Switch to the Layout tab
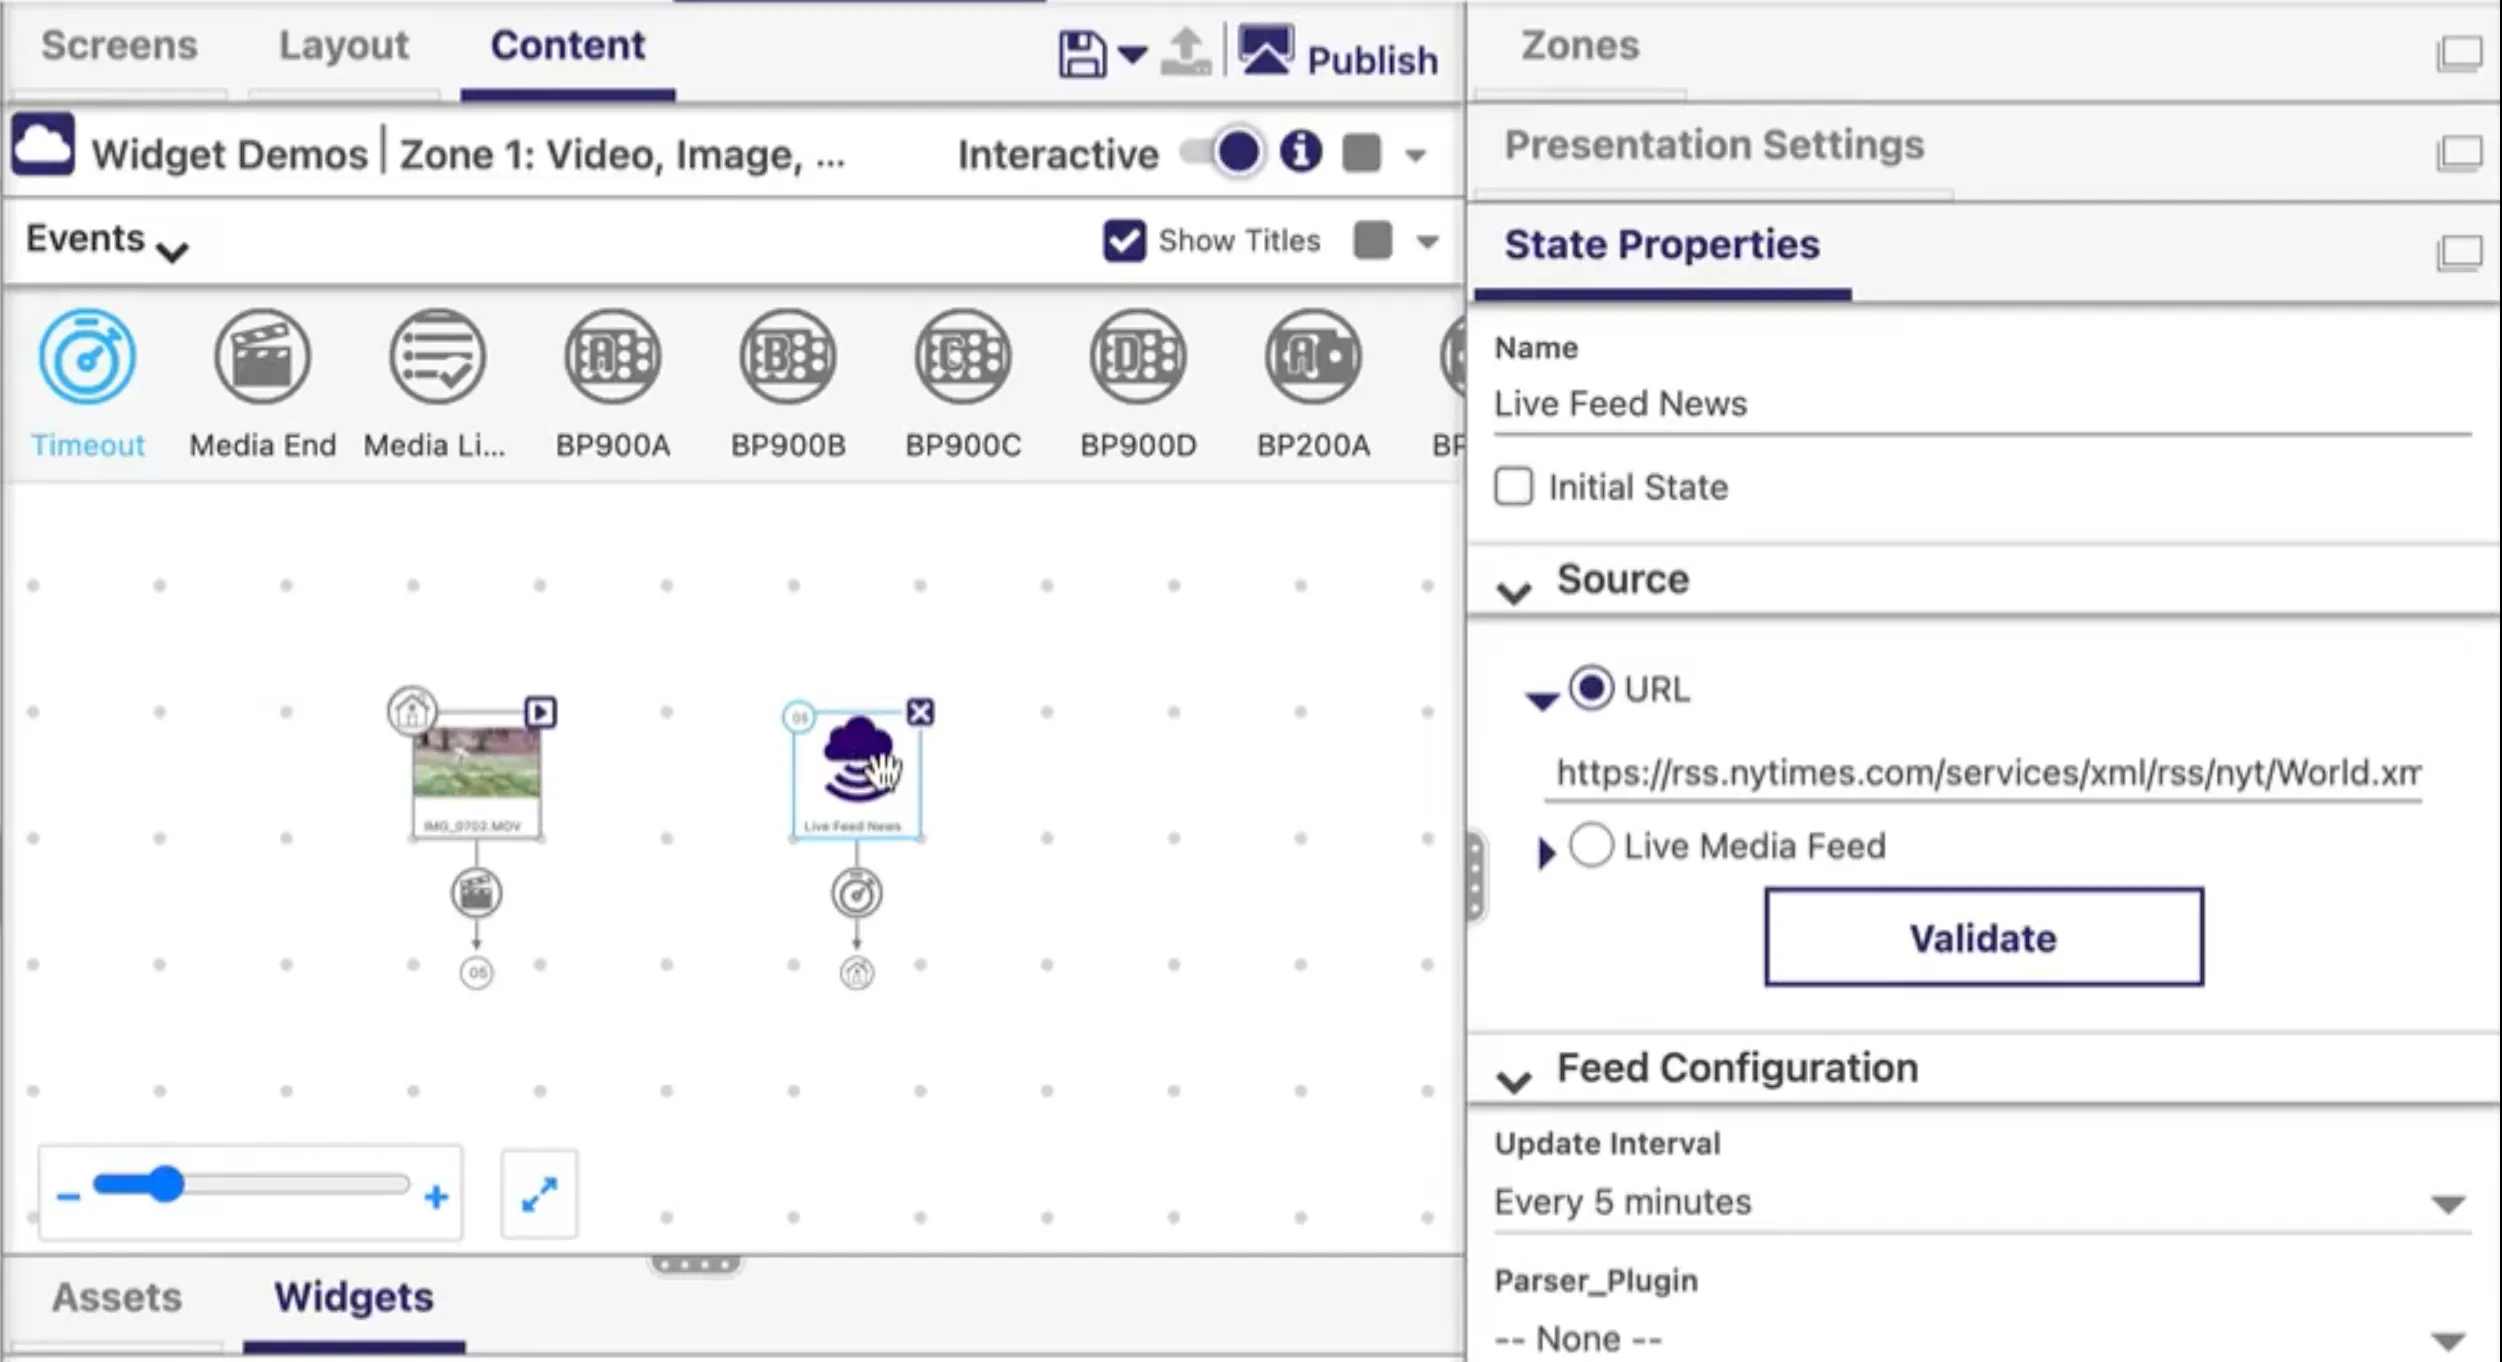Screen dimensions: 2502x1362 344,46
